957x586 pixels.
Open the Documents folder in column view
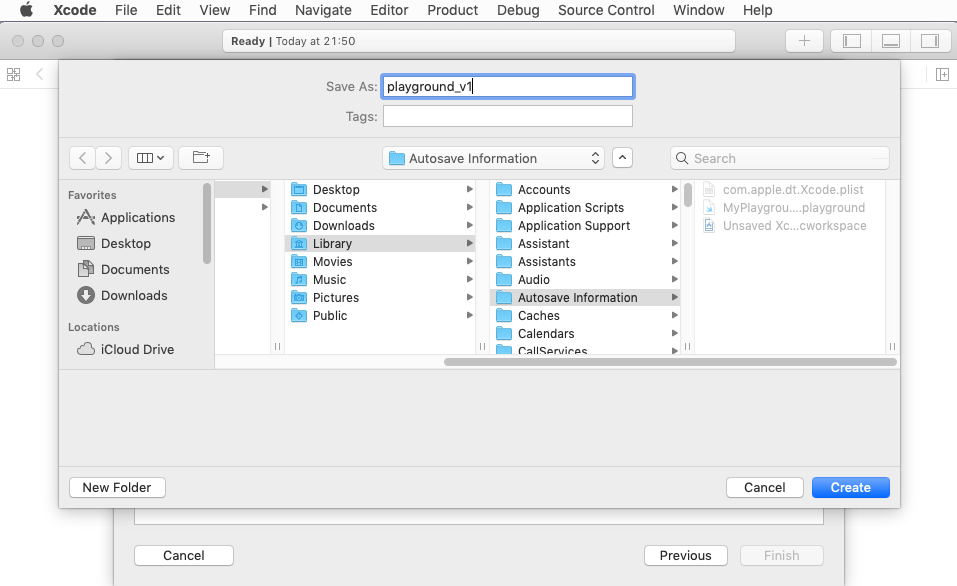(x=380, y=208)
